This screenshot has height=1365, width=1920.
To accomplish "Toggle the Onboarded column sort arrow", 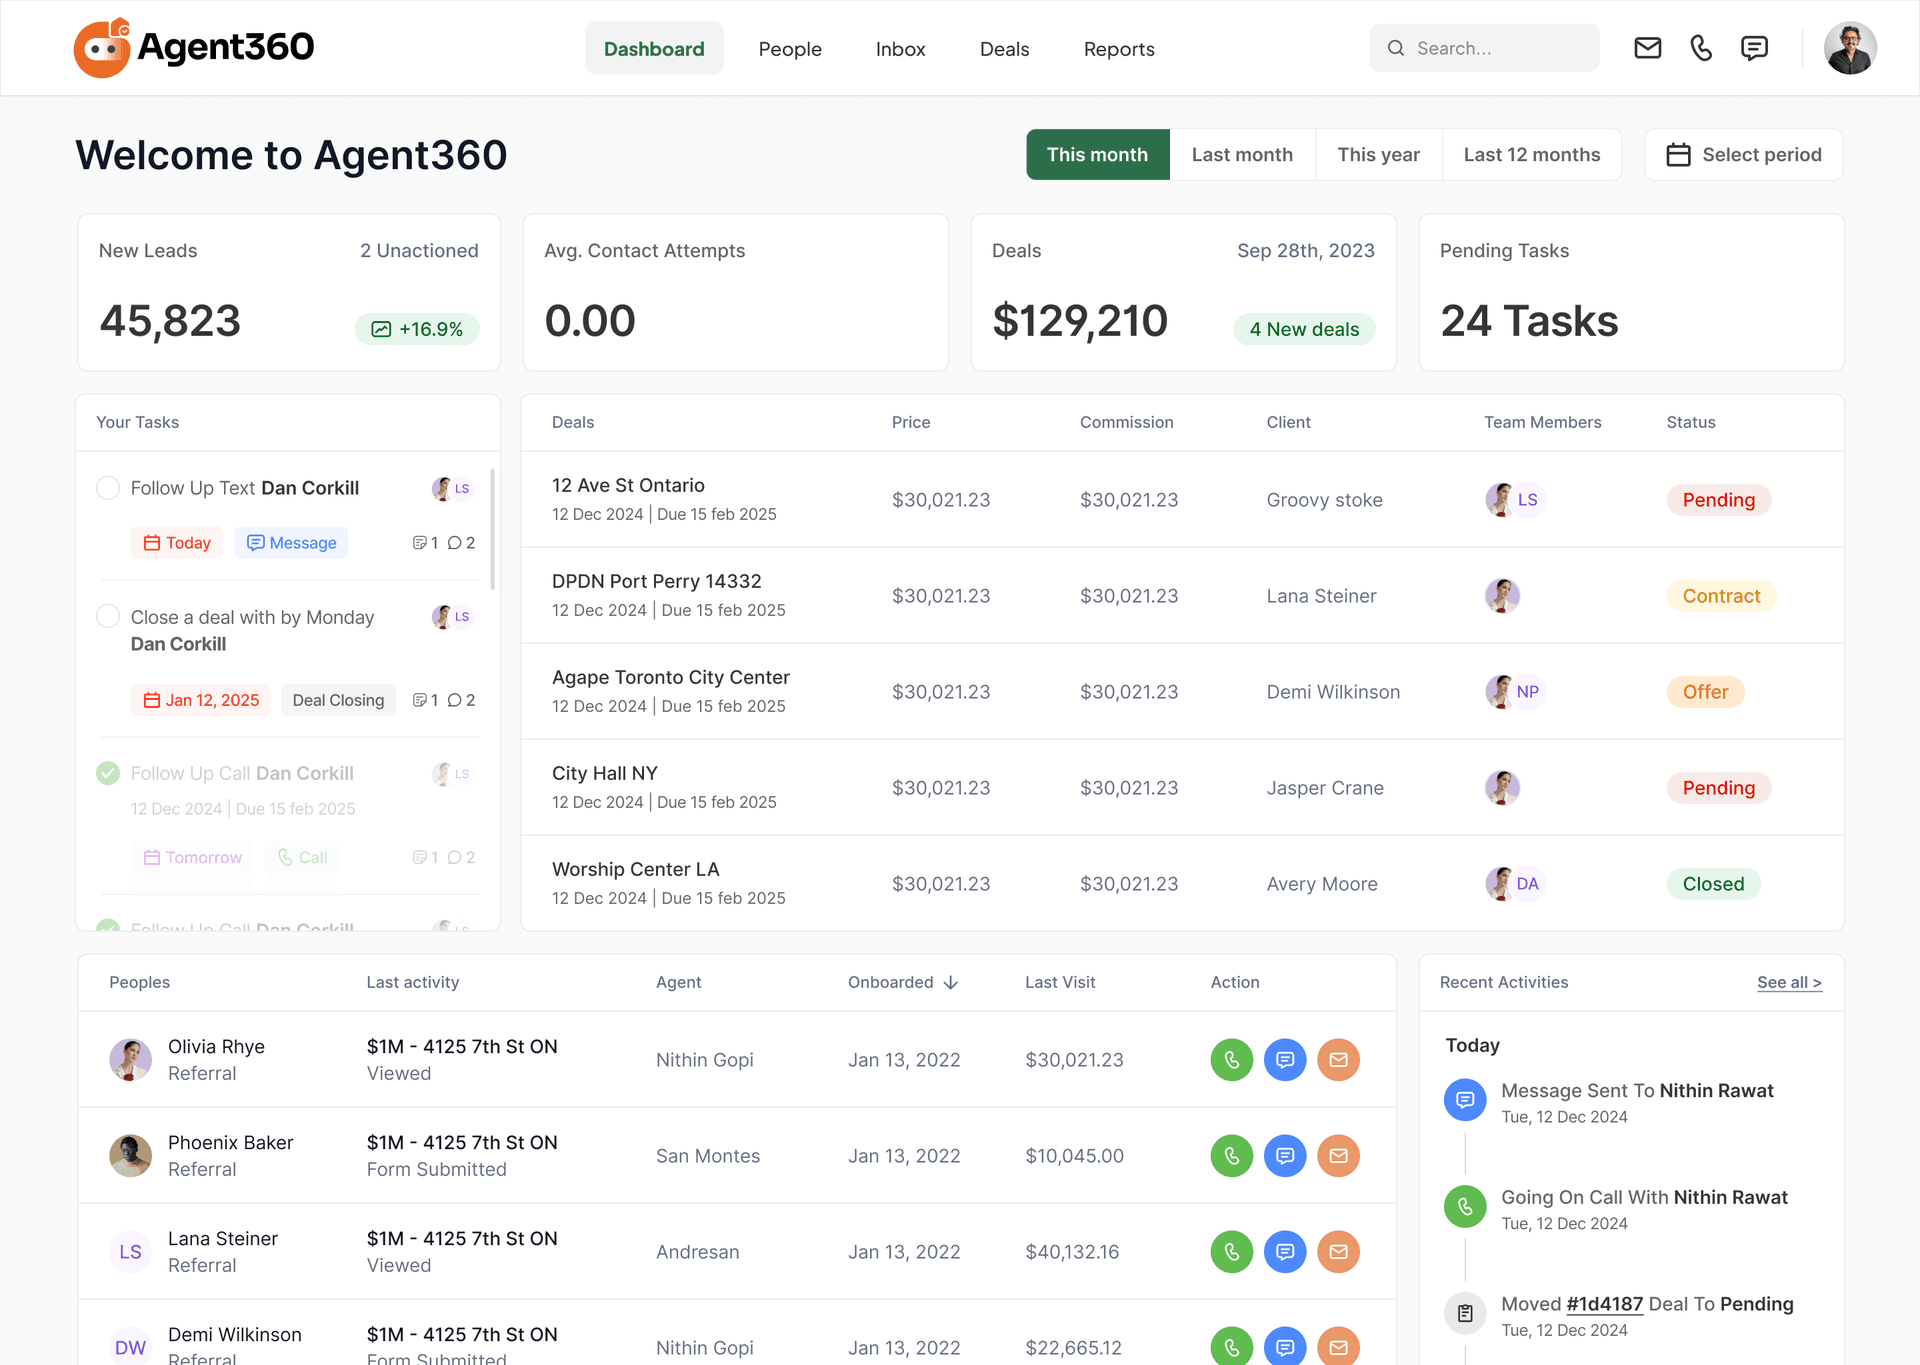I will click(948, 982).
